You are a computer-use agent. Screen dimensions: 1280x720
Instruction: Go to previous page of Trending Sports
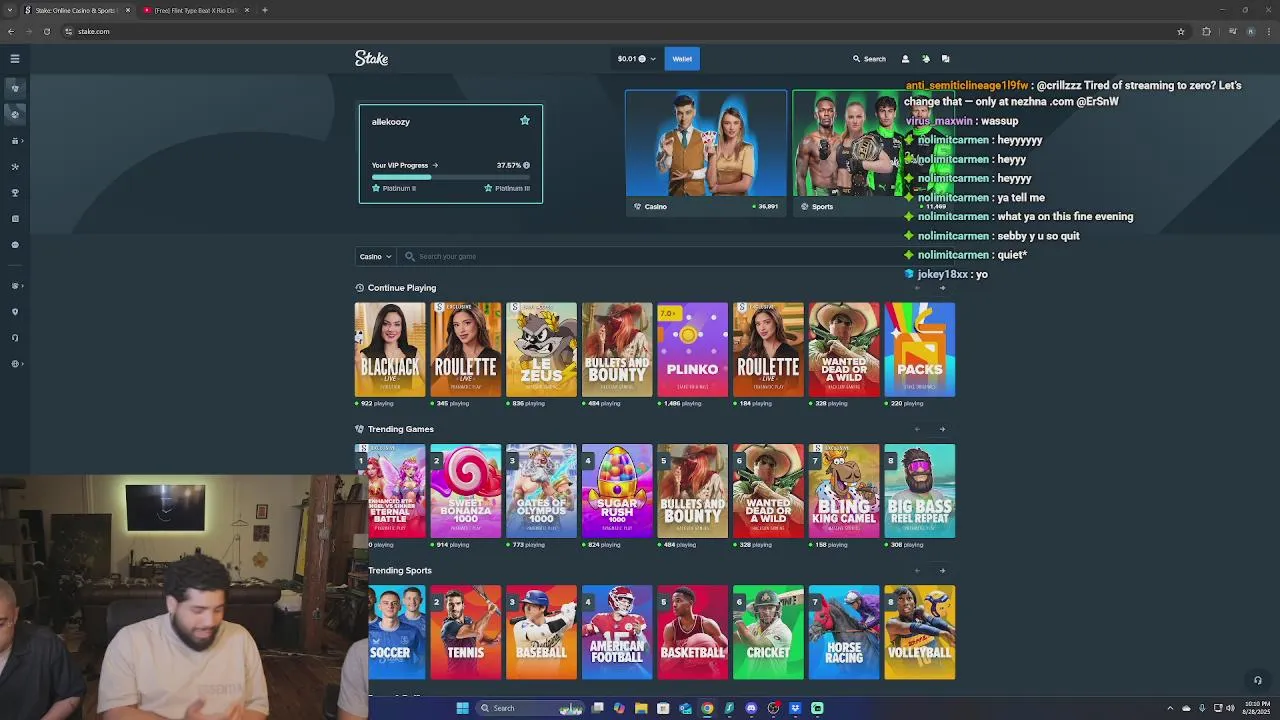pyautogui.click(x=917, y=570)
